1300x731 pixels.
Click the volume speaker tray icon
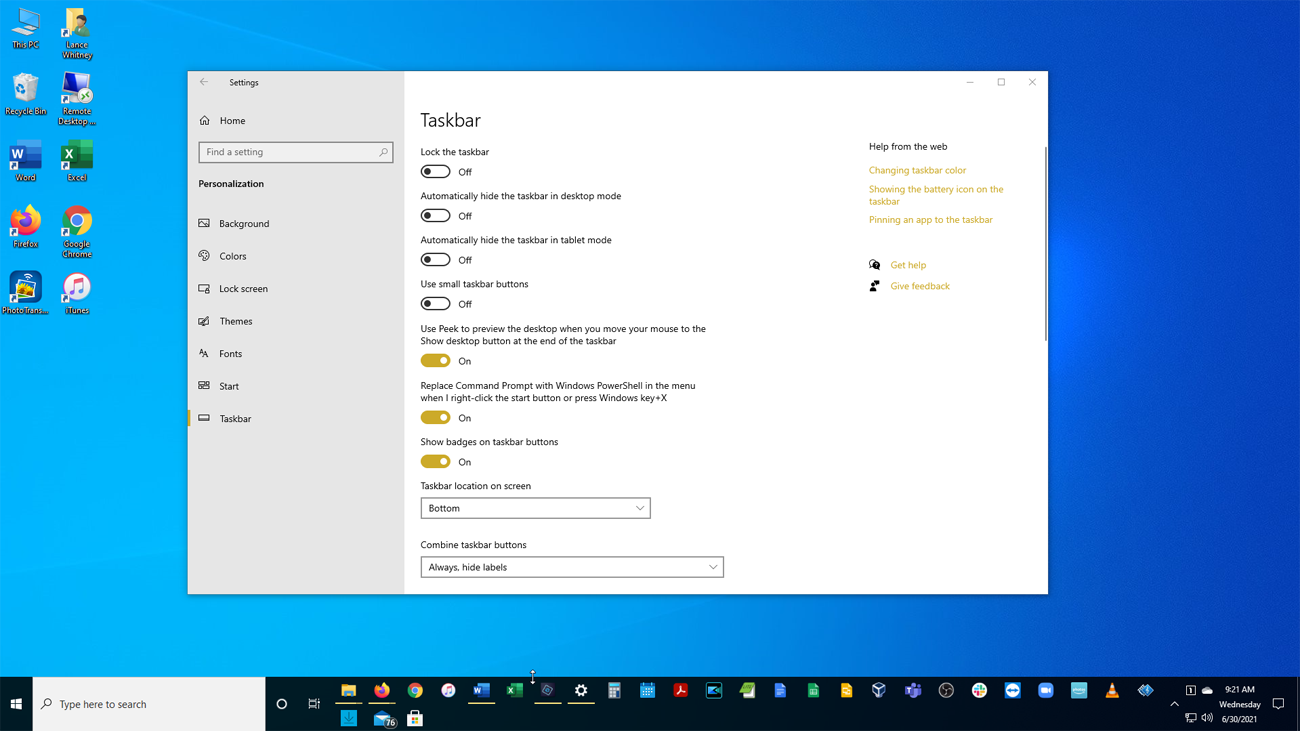point(1207,718)
